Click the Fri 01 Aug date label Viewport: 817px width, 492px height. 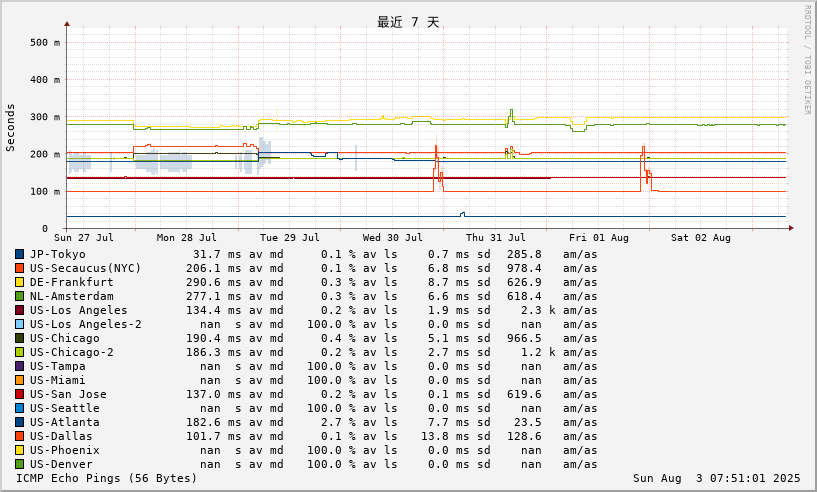point(599,238)
